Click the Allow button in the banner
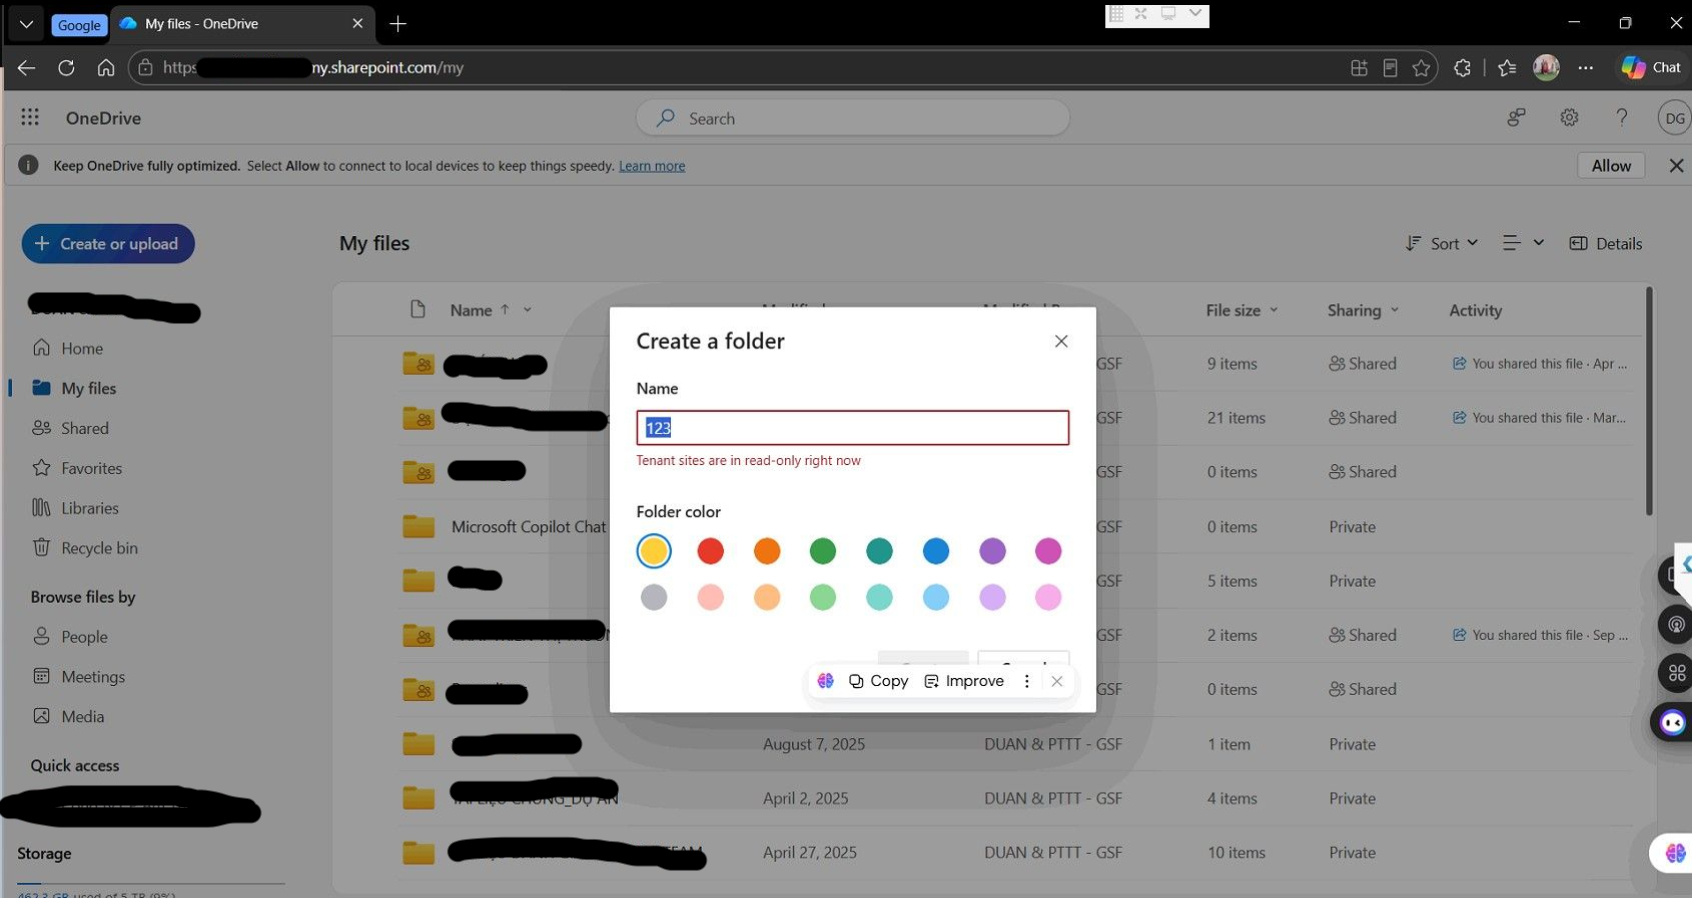Screen dimensions: 1692x898 (1611, 166)
